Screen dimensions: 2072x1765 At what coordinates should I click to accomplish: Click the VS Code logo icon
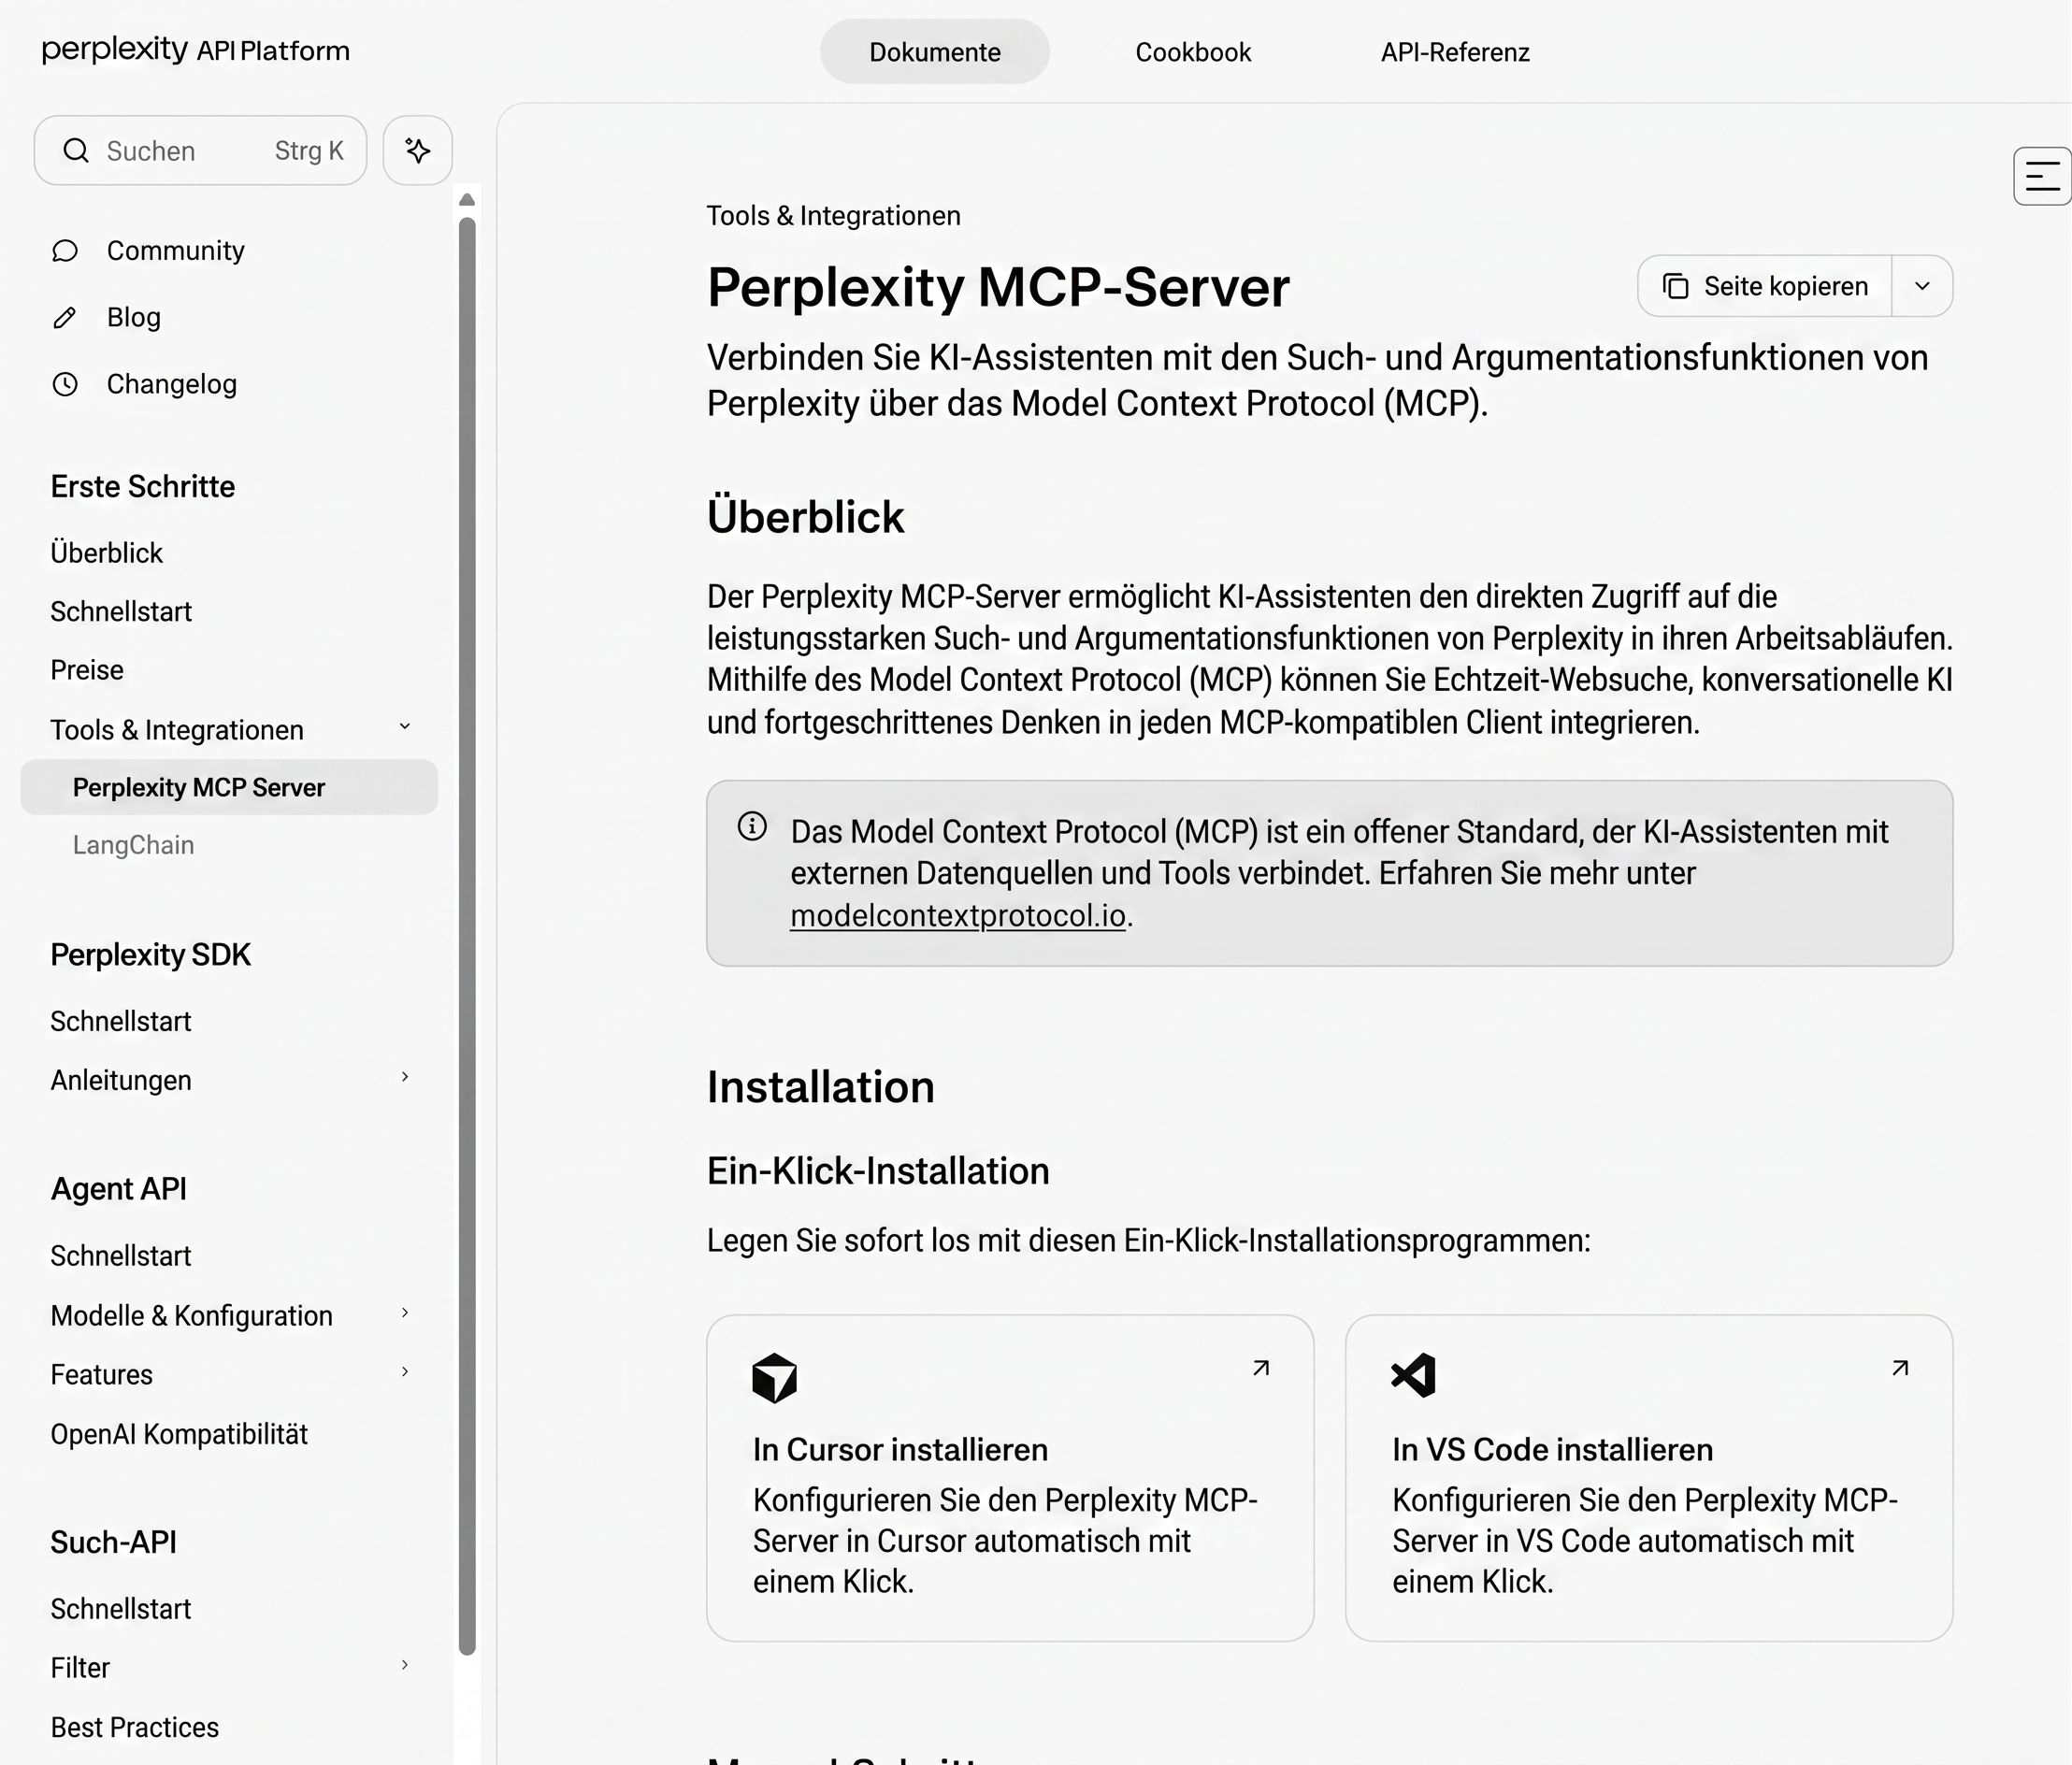point(1414,1376)
